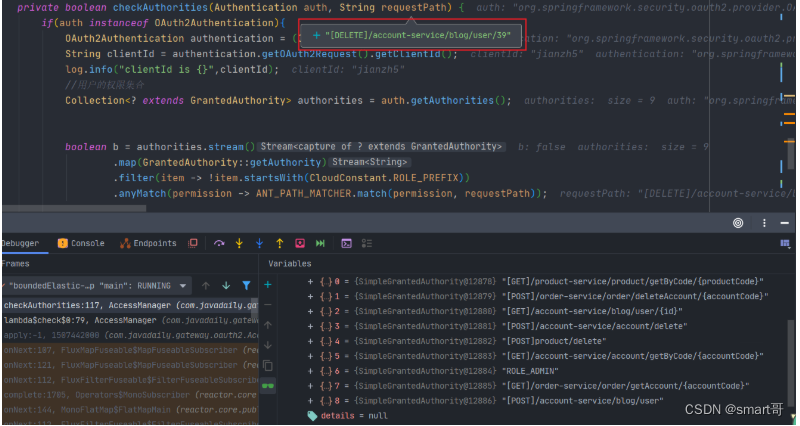The width and height of the screenshot is (800, 426).
Task: Click the Layout Settings icon in debug toolbar
Action: point(785,243)
